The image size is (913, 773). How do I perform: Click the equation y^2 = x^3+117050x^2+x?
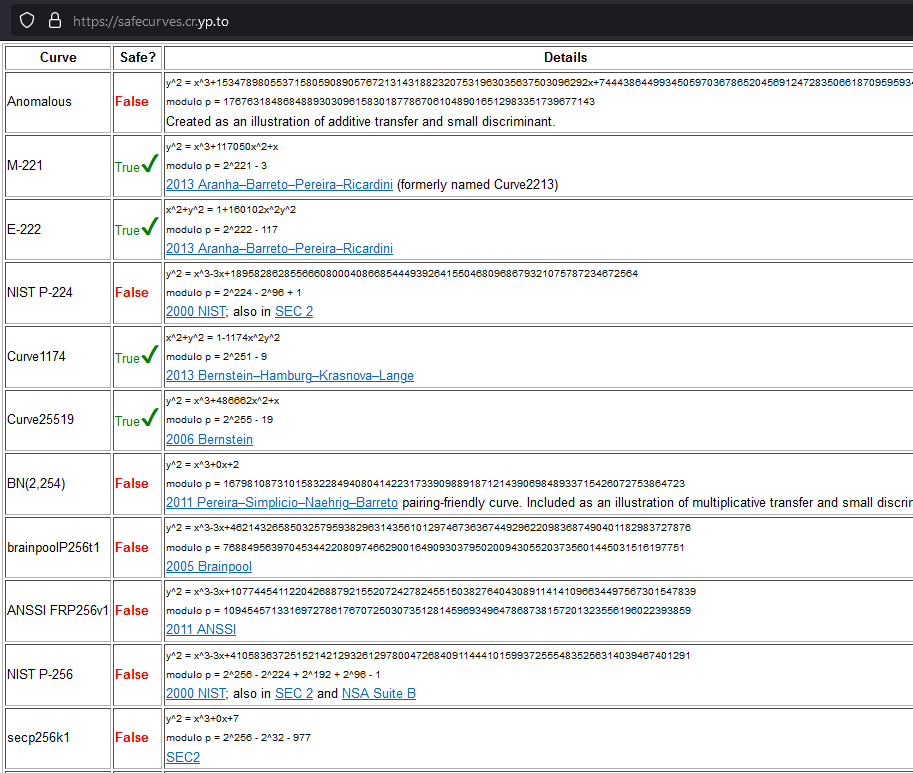coord(222,147)
